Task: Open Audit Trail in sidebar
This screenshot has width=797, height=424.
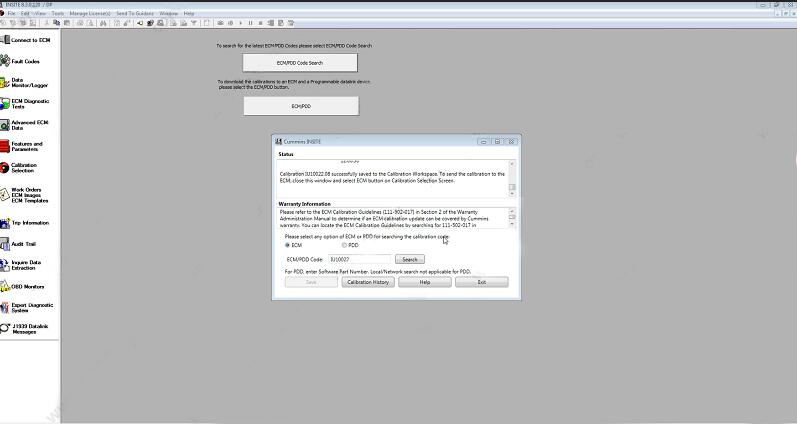Action: [x=18, y=244]
